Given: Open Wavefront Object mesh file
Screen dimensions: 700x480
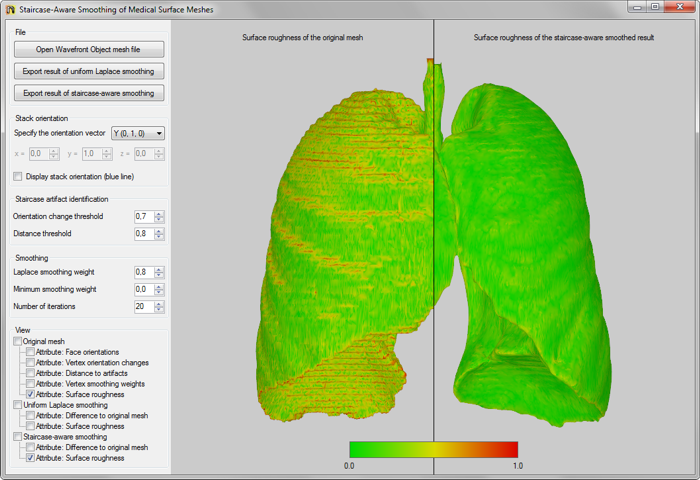Looking at the screenshot, I should point(89,50).
